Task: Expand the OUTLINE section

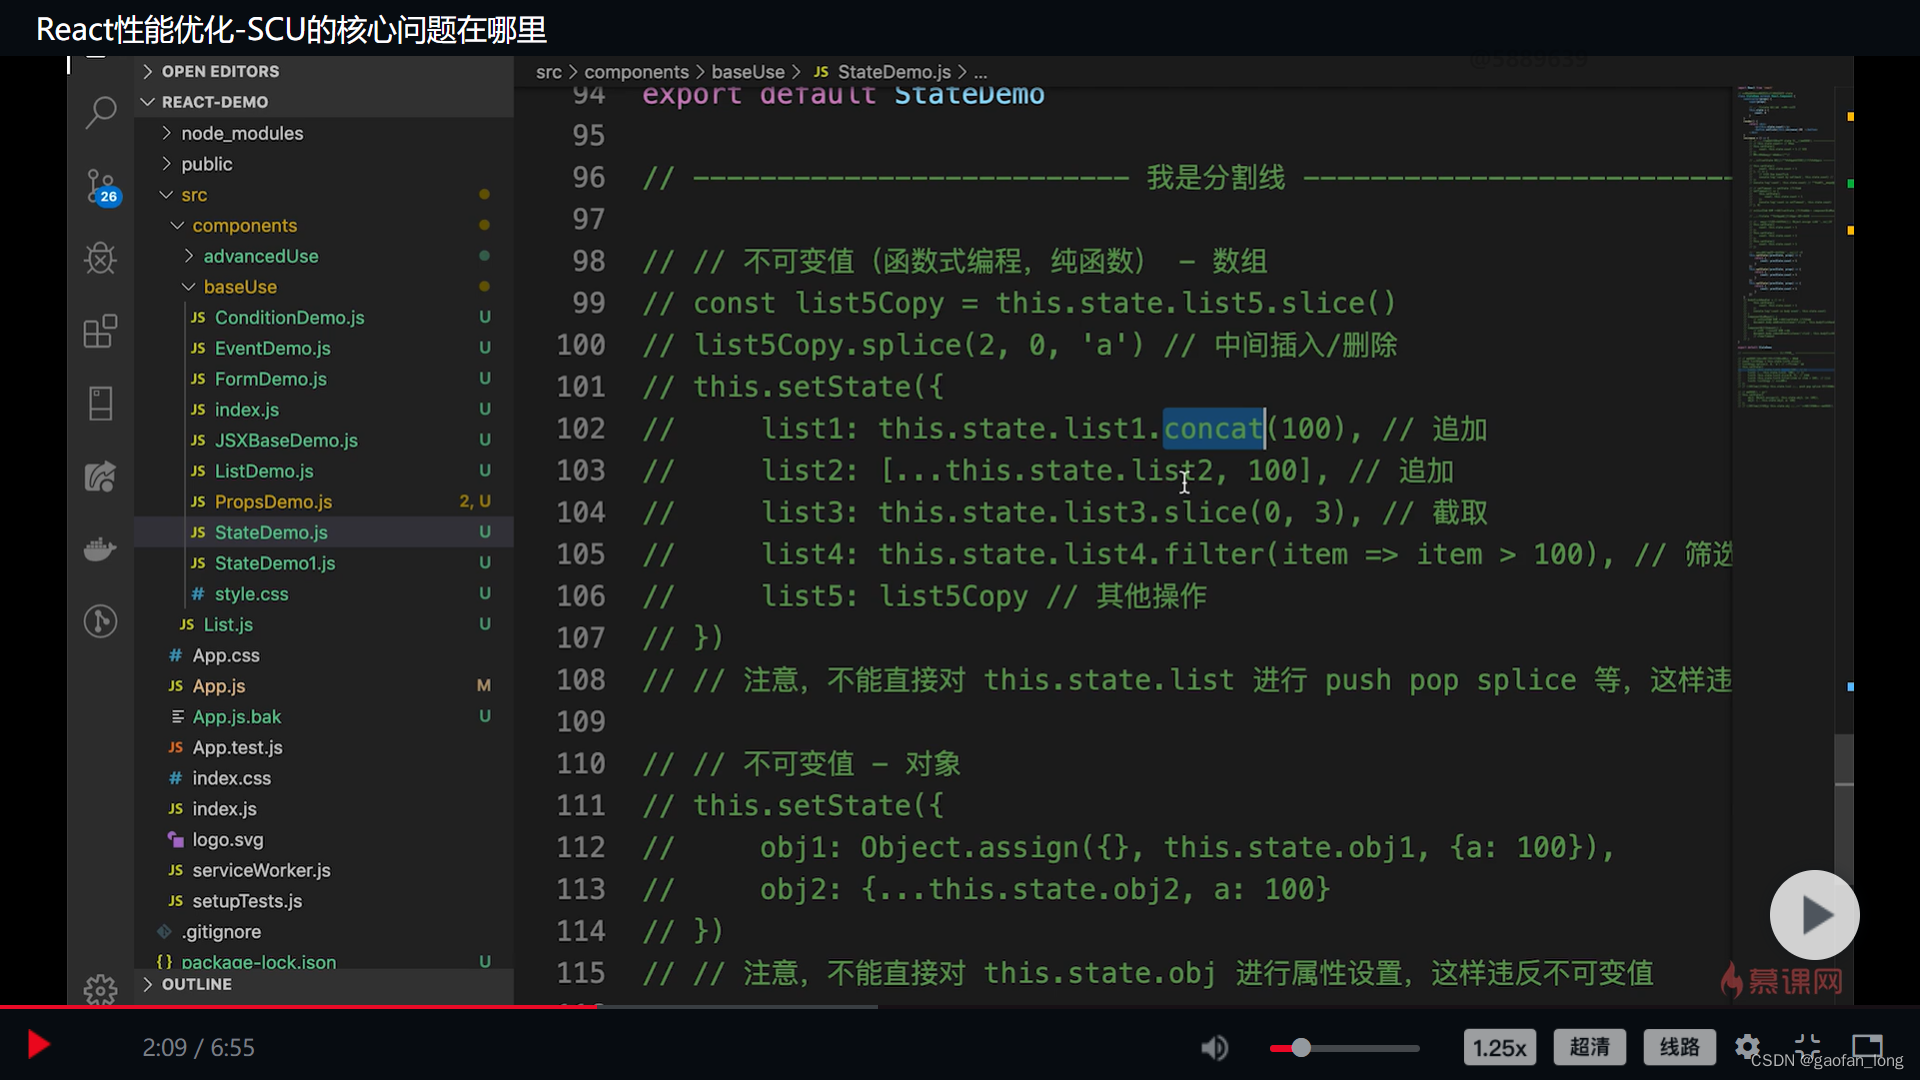Action: point(196,984)
